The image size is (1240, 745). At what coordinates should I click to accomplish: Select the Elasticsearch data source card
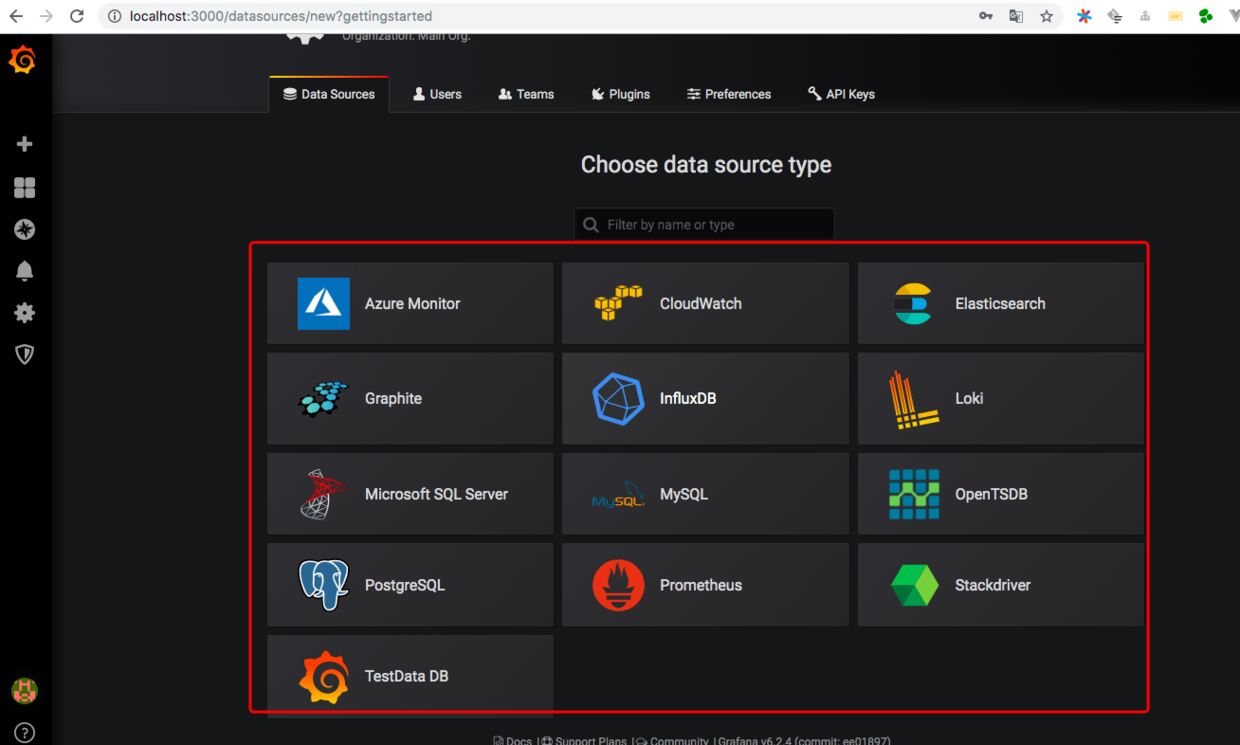(1000, 303)
